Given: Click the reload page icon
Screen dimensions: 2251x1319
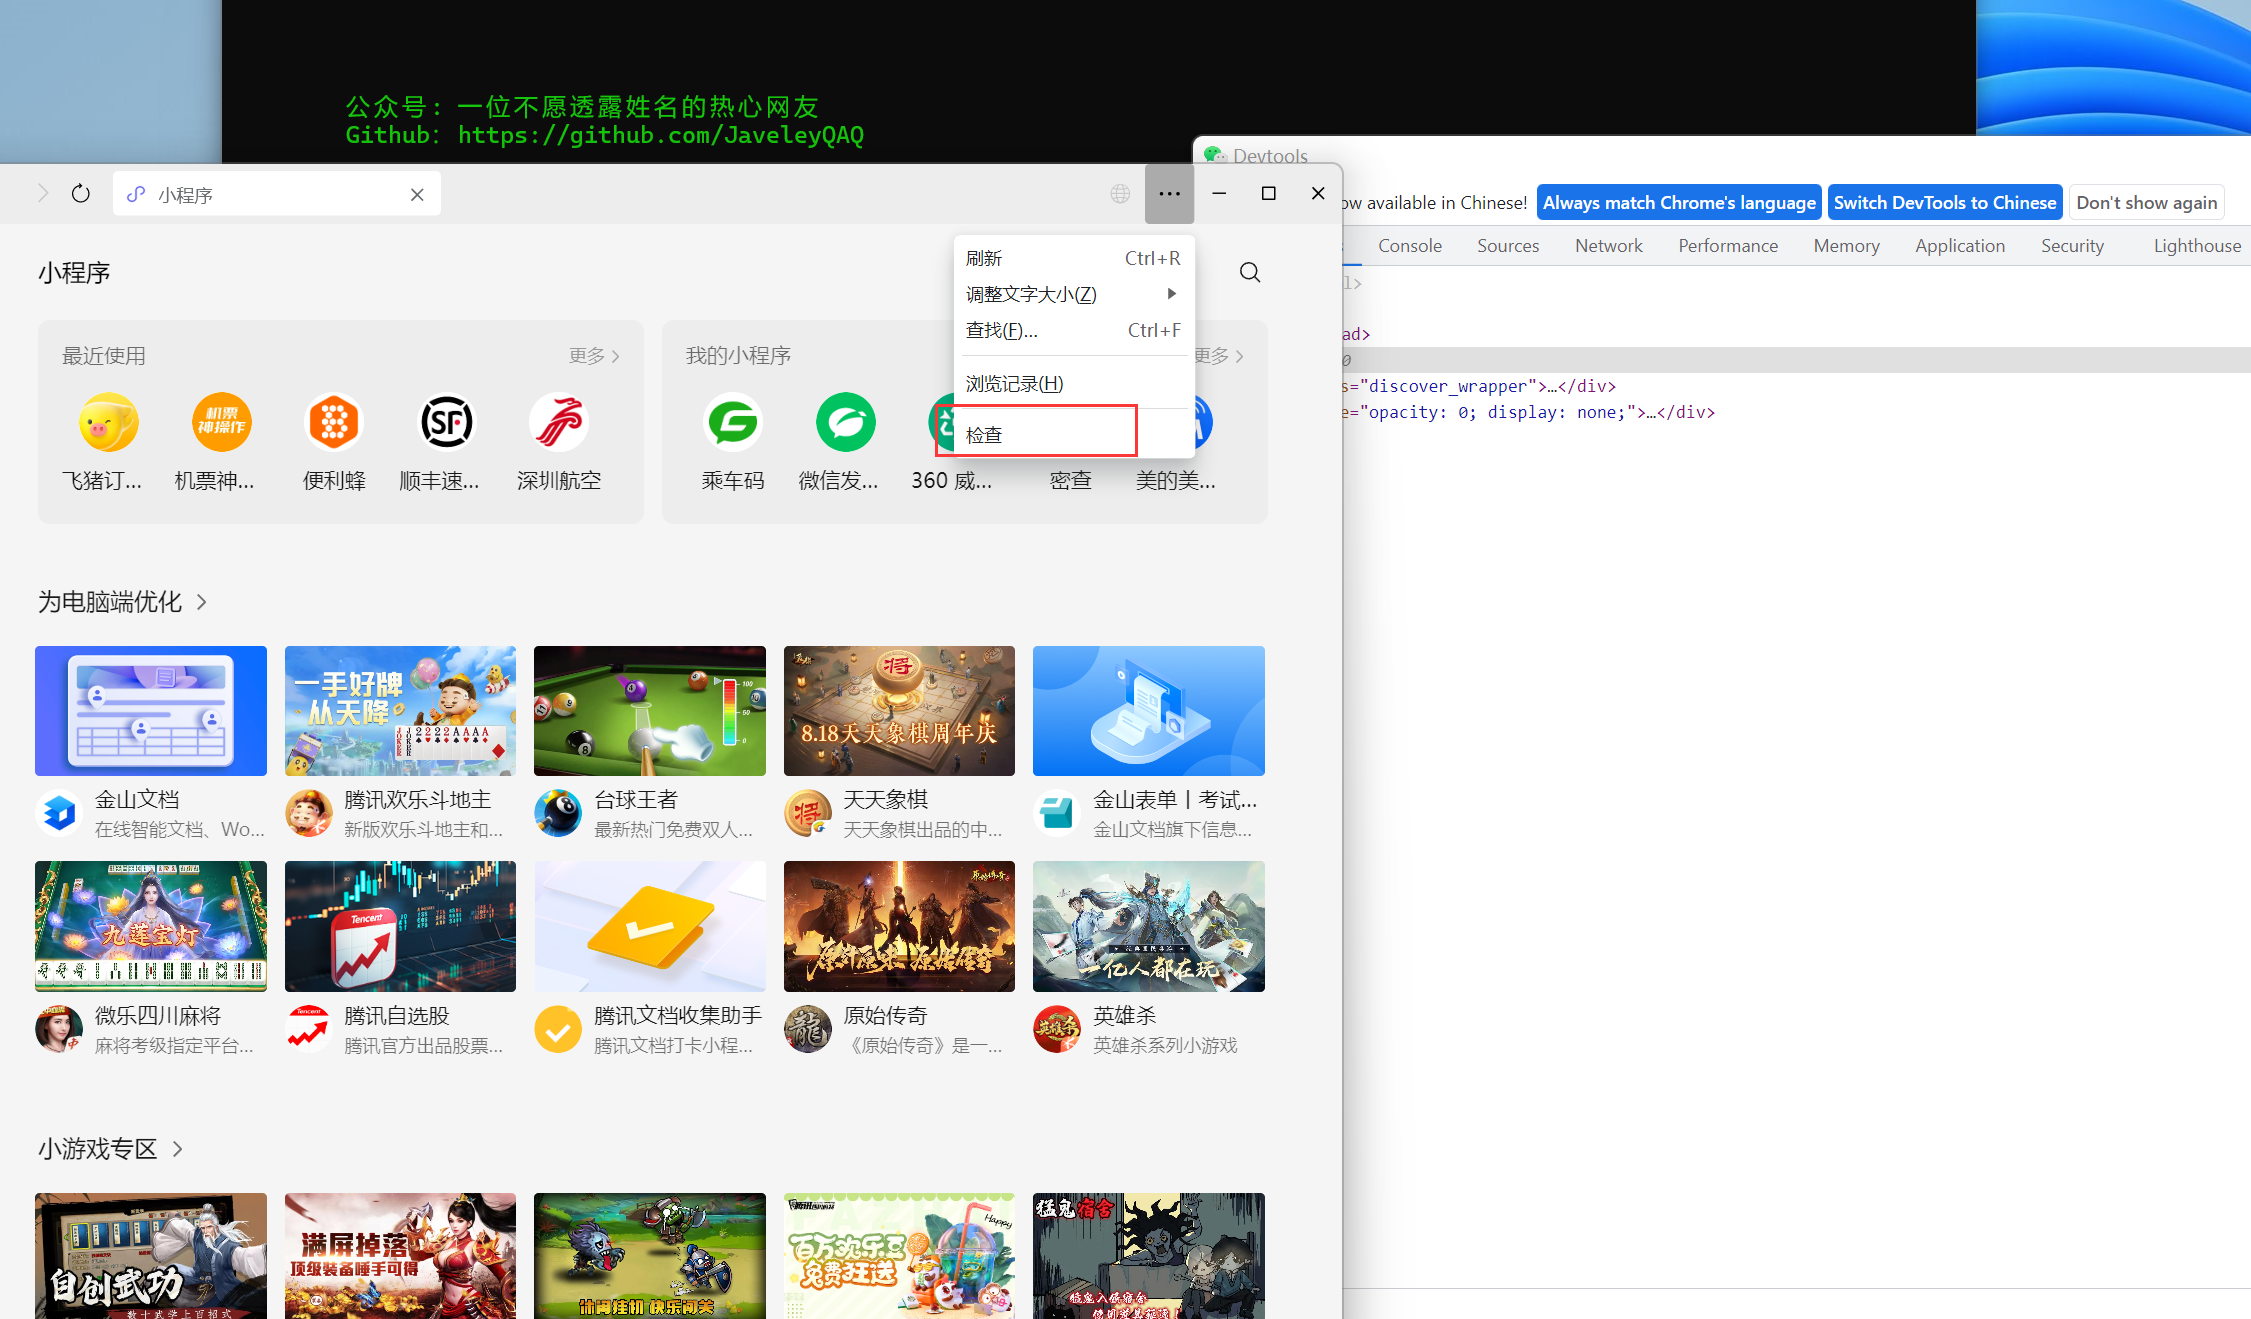Looking at the screenshot, I should pos(81,194).
